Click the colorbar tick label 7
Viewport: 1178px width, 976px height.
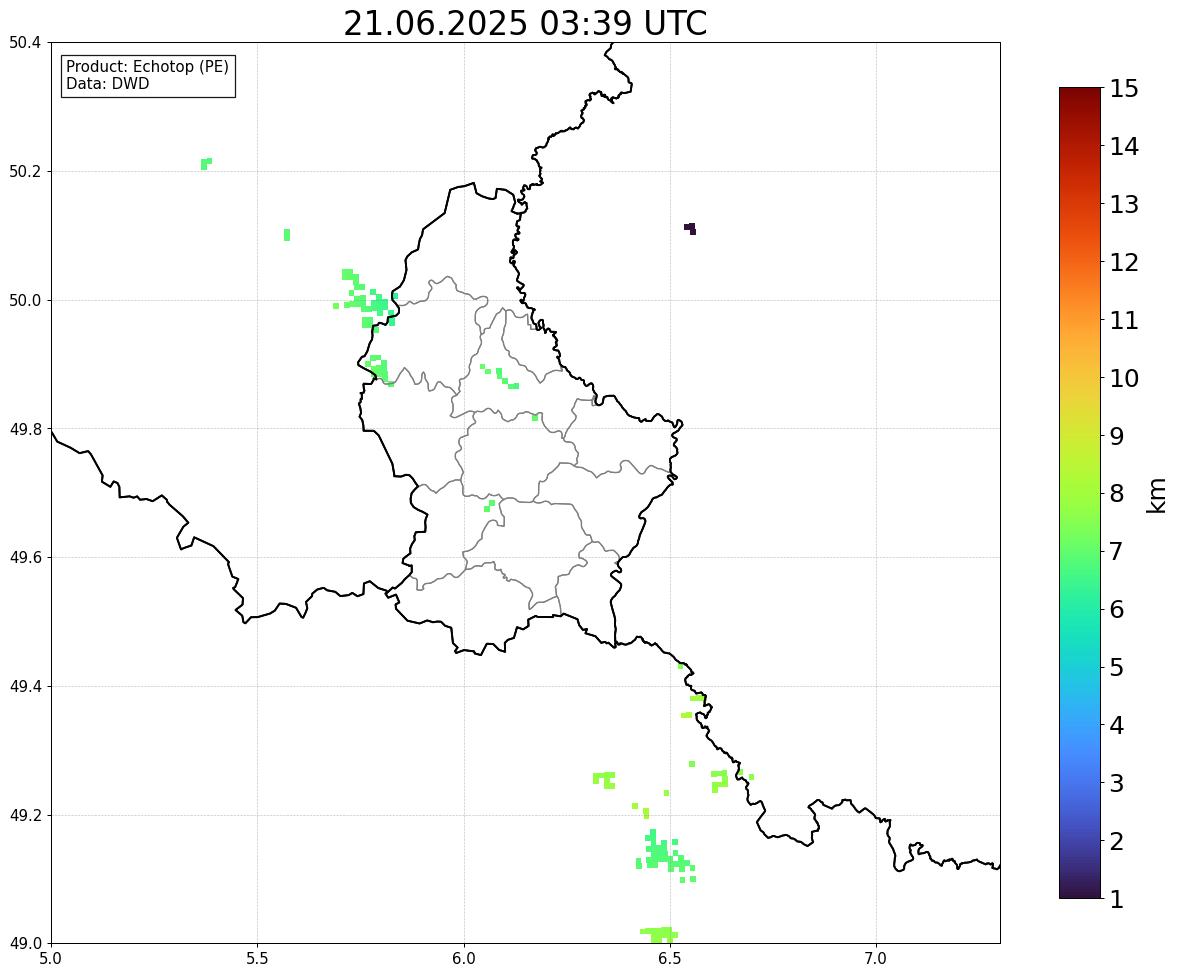pyautogui.click(x=1117, y=551)
